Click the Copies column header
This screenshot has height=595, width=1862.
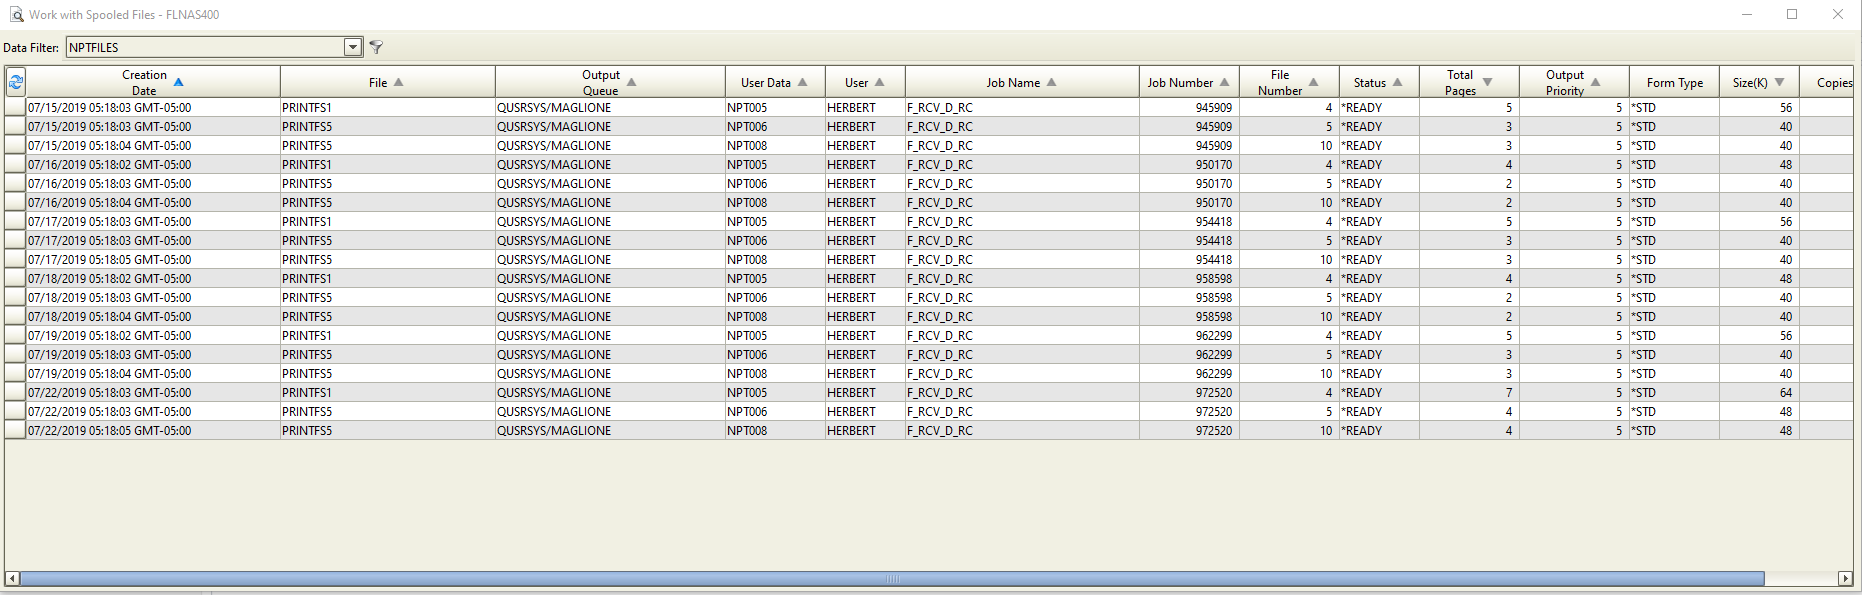tap(1829, 82)
